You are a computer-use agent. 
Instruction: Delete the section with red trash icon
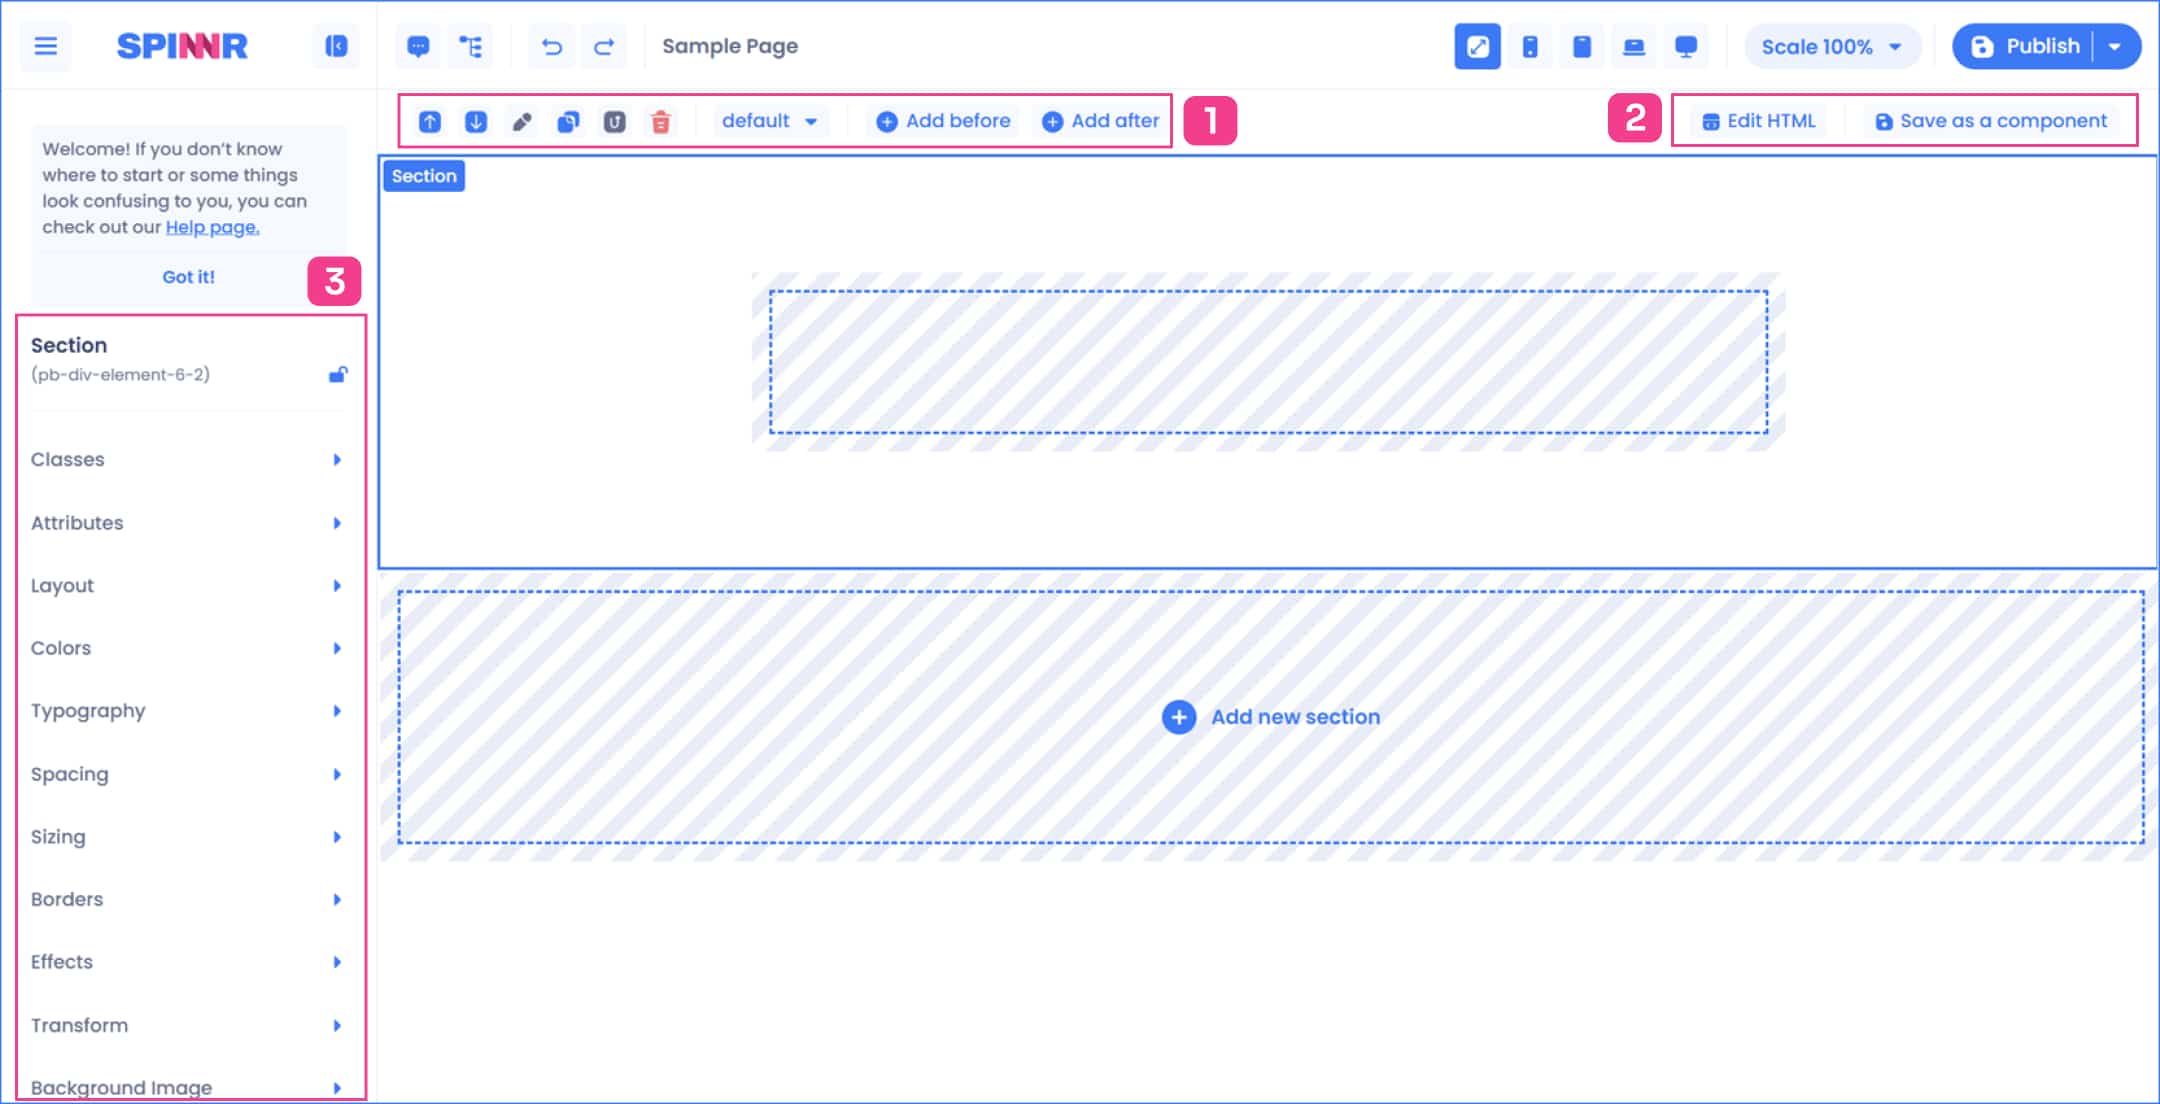click(661, 122)
